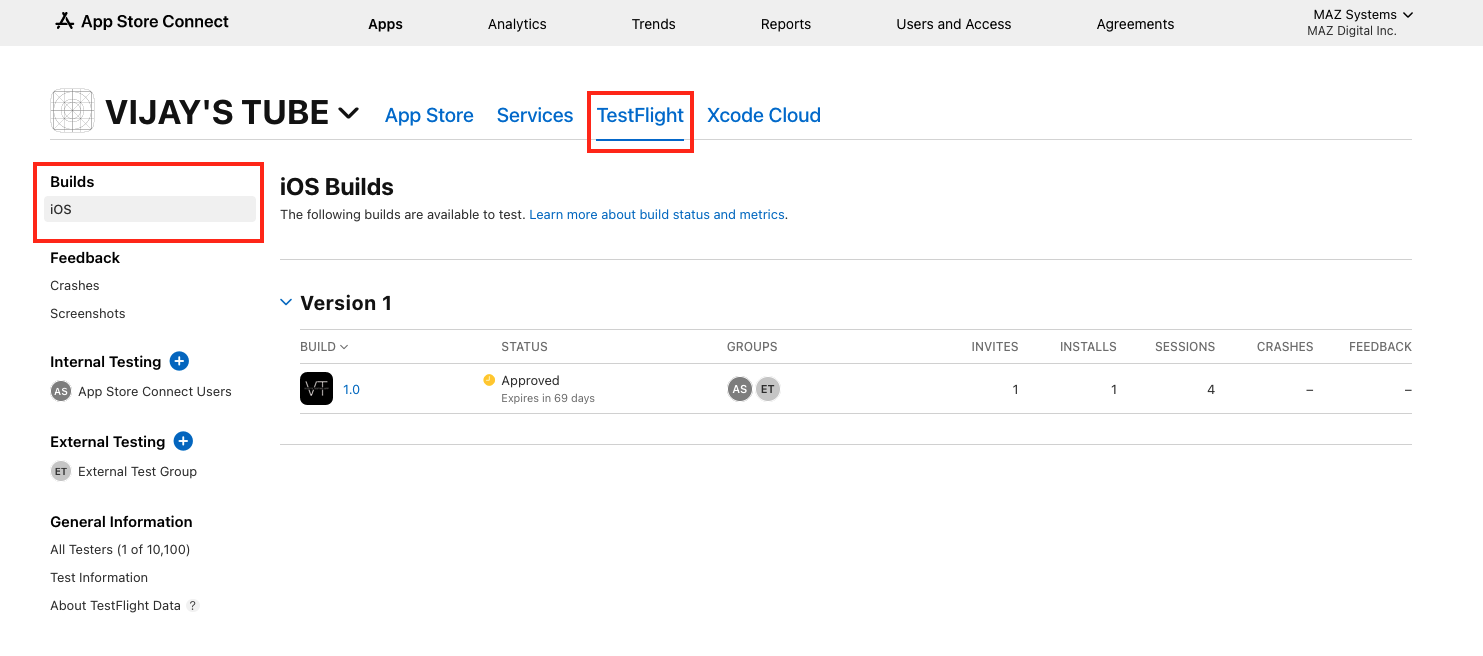Open build 1.0 link
The image size is (1483, 656).
click(351, 390)
